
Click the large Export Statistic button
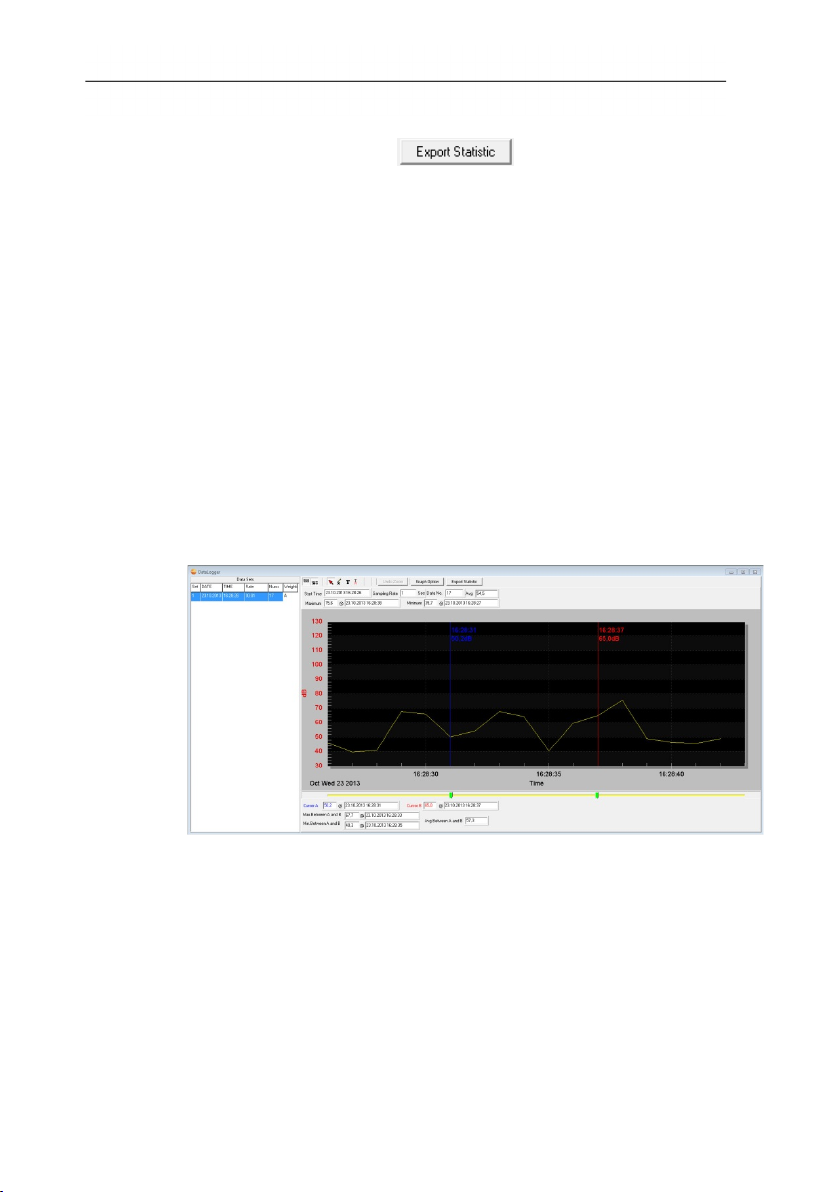click(455, 151)
